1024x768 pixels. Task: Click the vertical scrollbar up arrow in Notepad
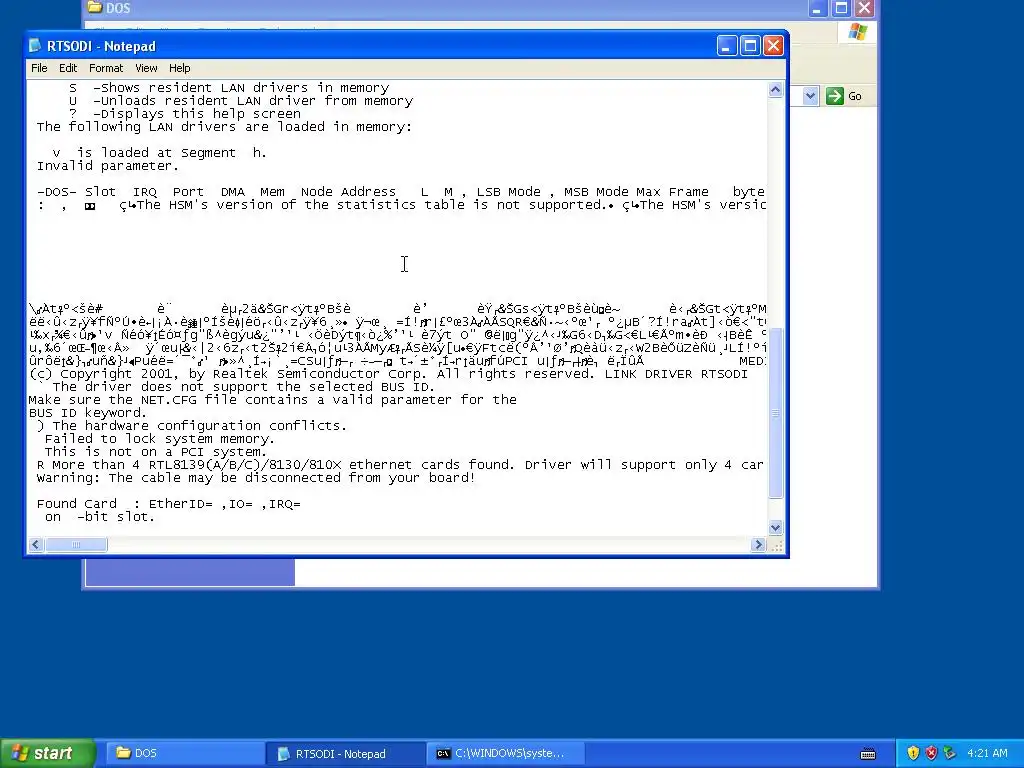point(775,90)
